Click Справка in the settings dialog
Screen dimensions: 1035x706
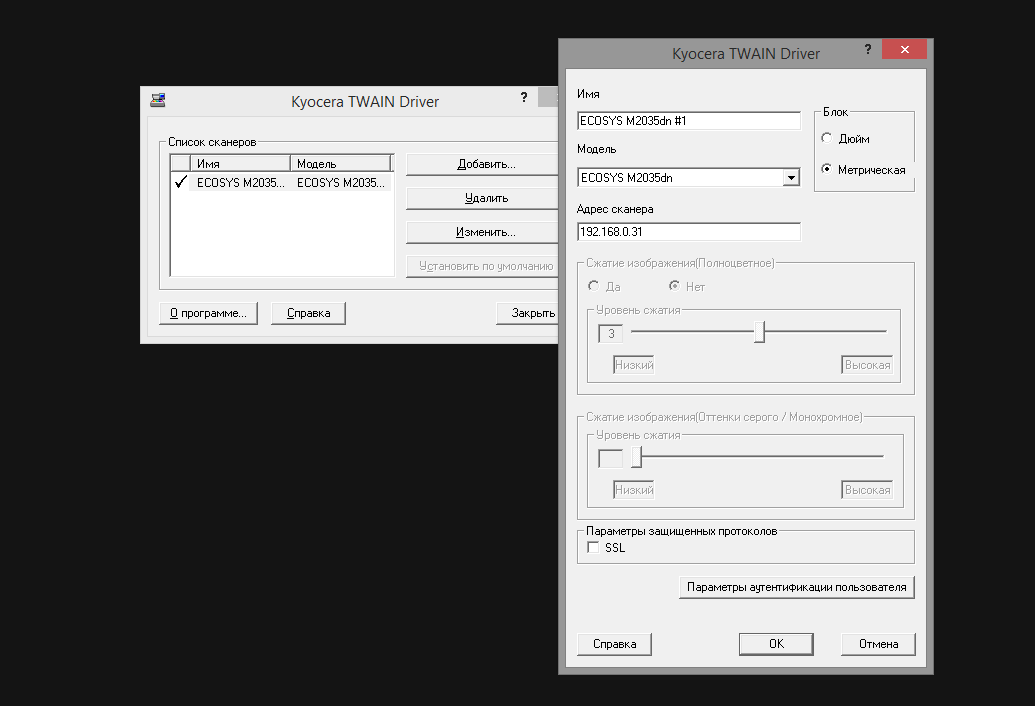pyautogui.click(x=615, y=644)
